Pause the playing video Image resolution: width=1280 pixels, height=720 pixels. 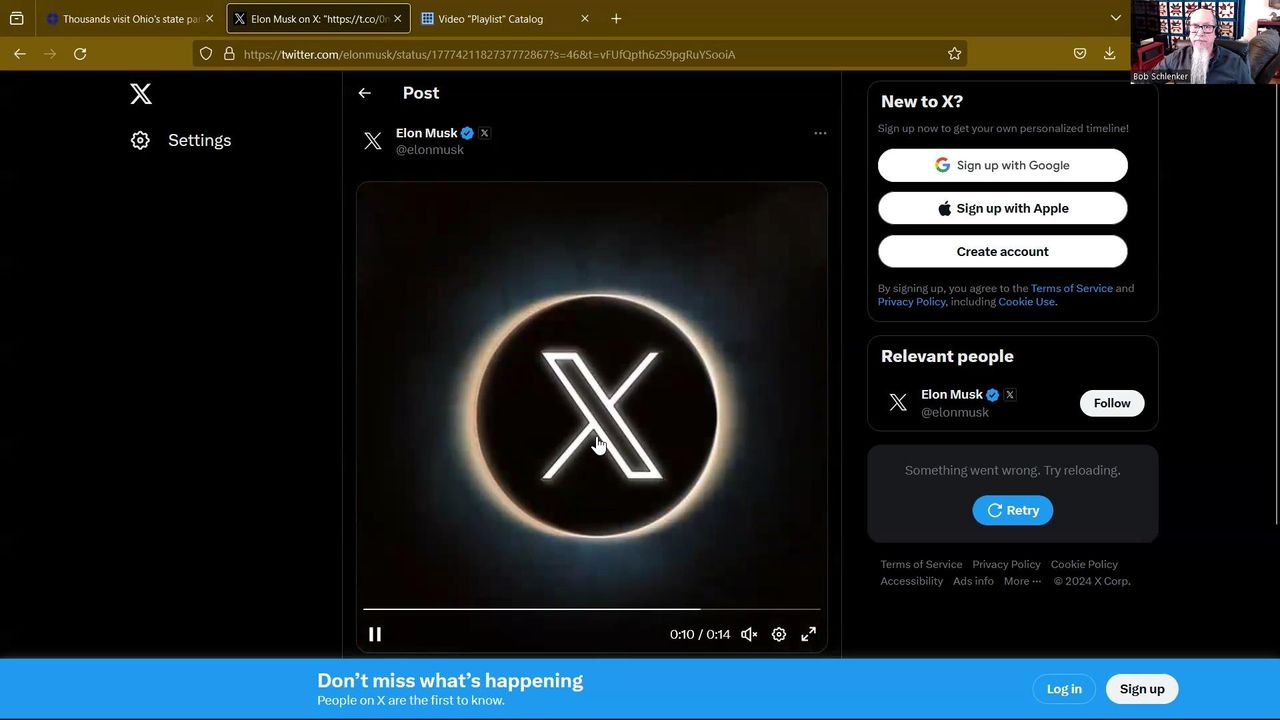pos(375,634)
